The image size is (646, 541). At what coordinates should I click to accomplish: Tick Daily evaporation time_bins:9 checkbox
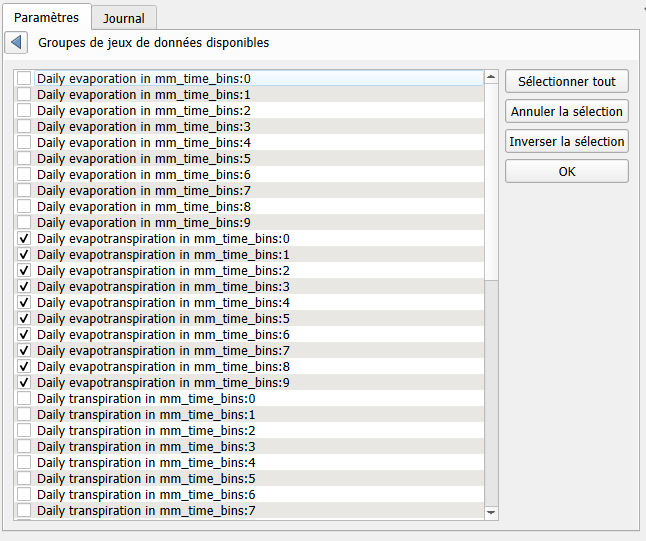[x=24, y=222]
